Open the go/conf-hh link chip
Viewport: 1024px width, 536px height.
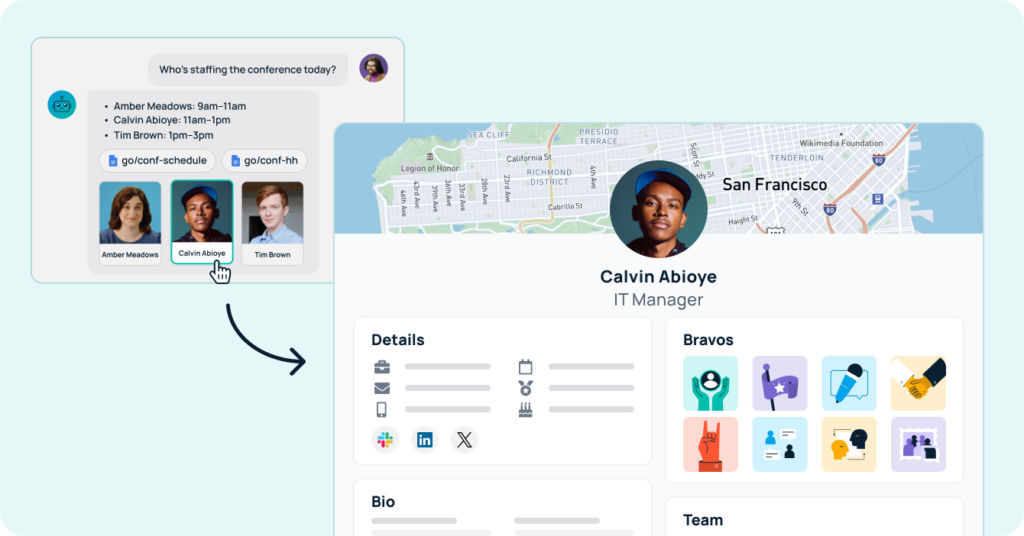264,161
